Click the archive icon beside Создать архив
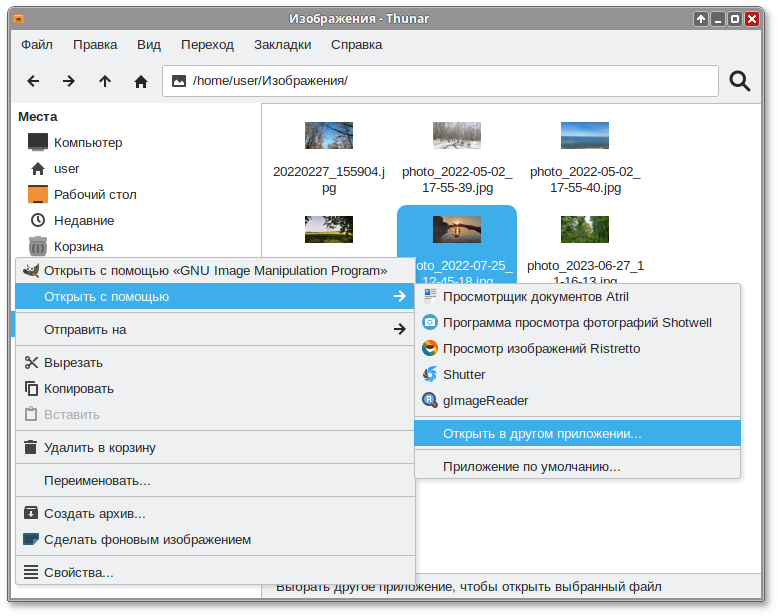This screenshot has height=616, width=778. click(31, 513)
